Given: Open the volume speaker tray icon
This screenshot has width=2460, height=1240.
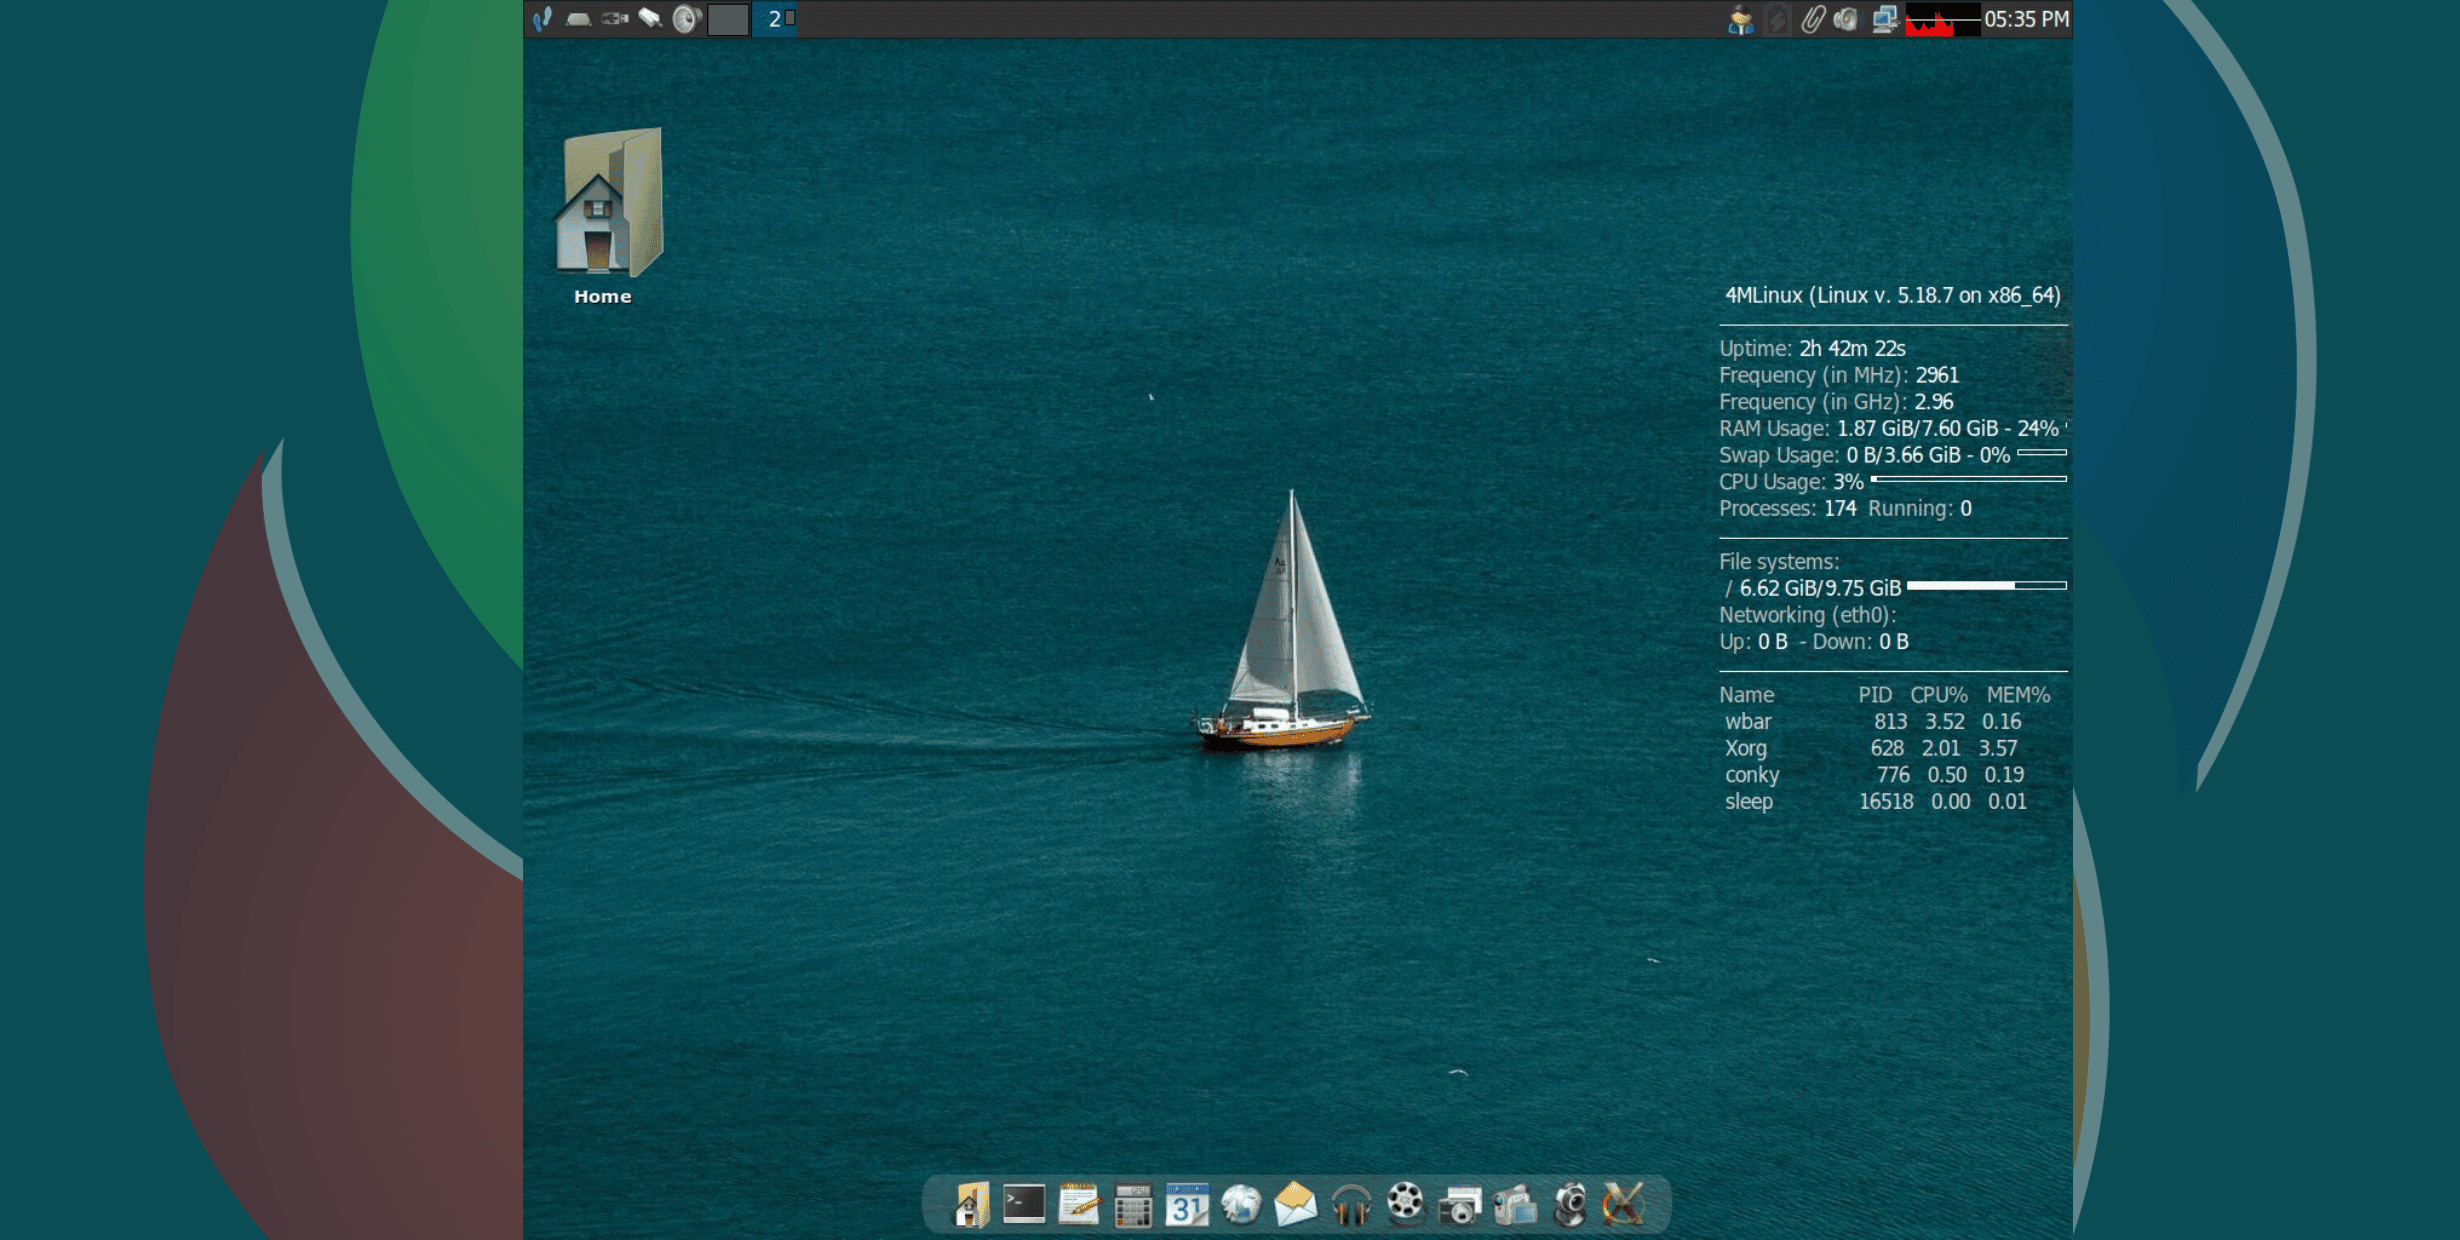Looking at the screenshot, I should pos(1846,19).
